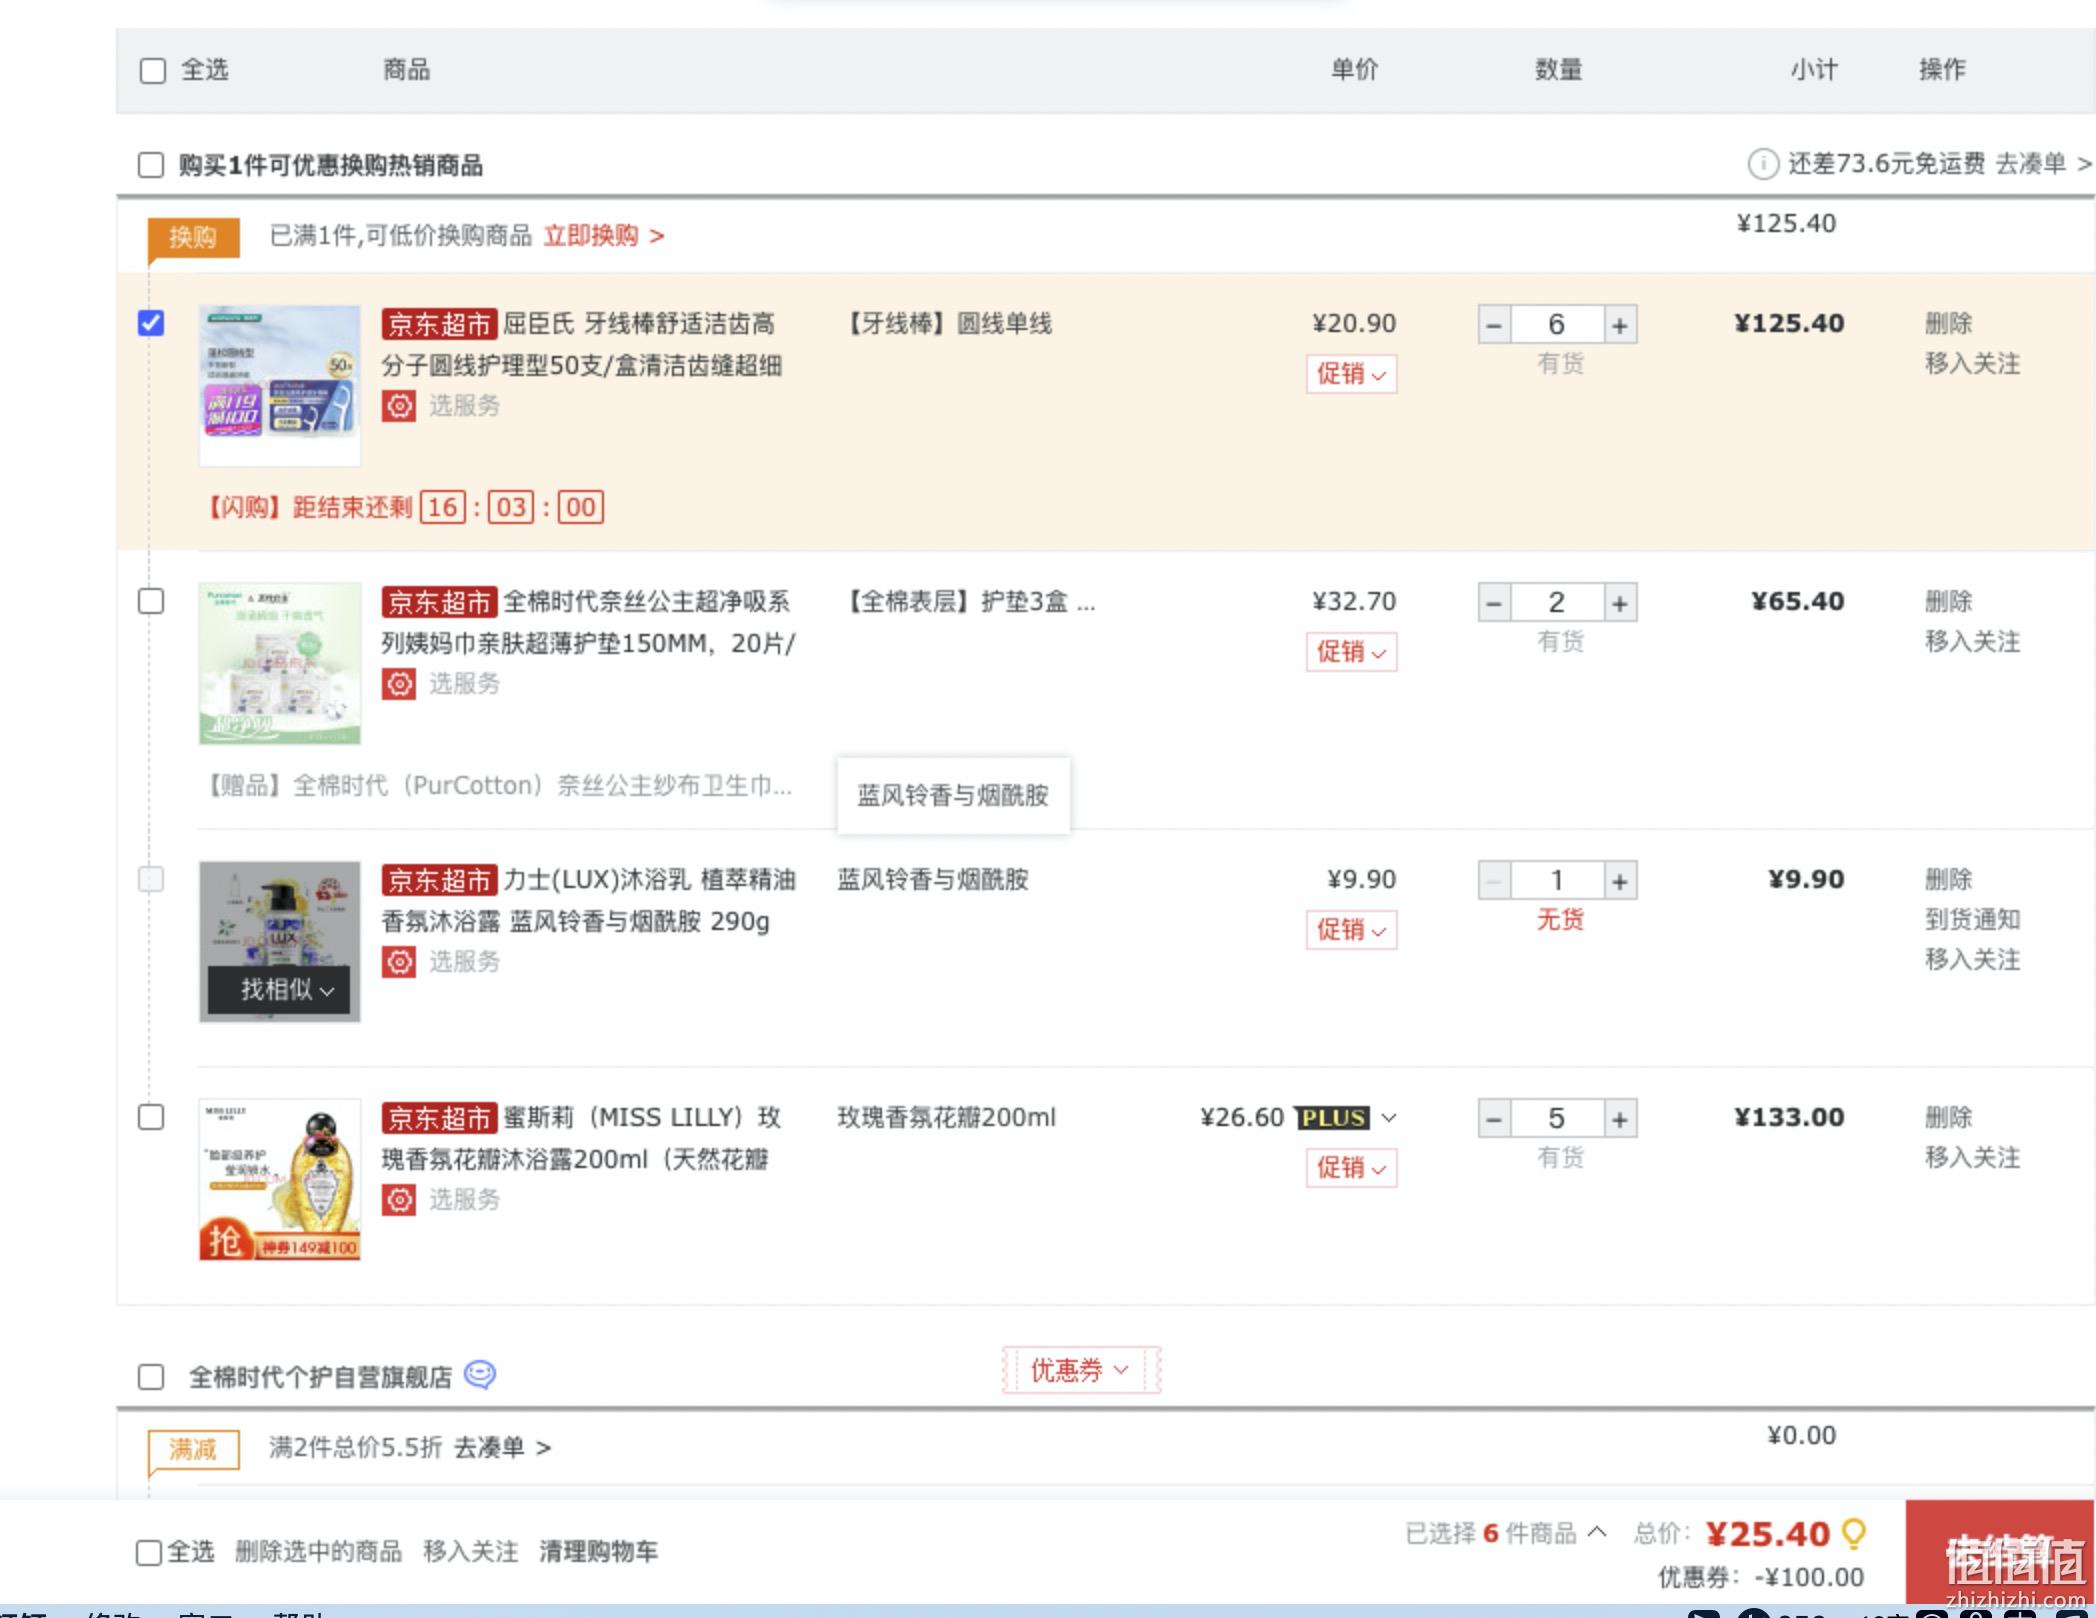The image size is (2096, 1618).
Task: Increase quantity of 力士 LUX 沐浴乳
Action: [1620, 881]
